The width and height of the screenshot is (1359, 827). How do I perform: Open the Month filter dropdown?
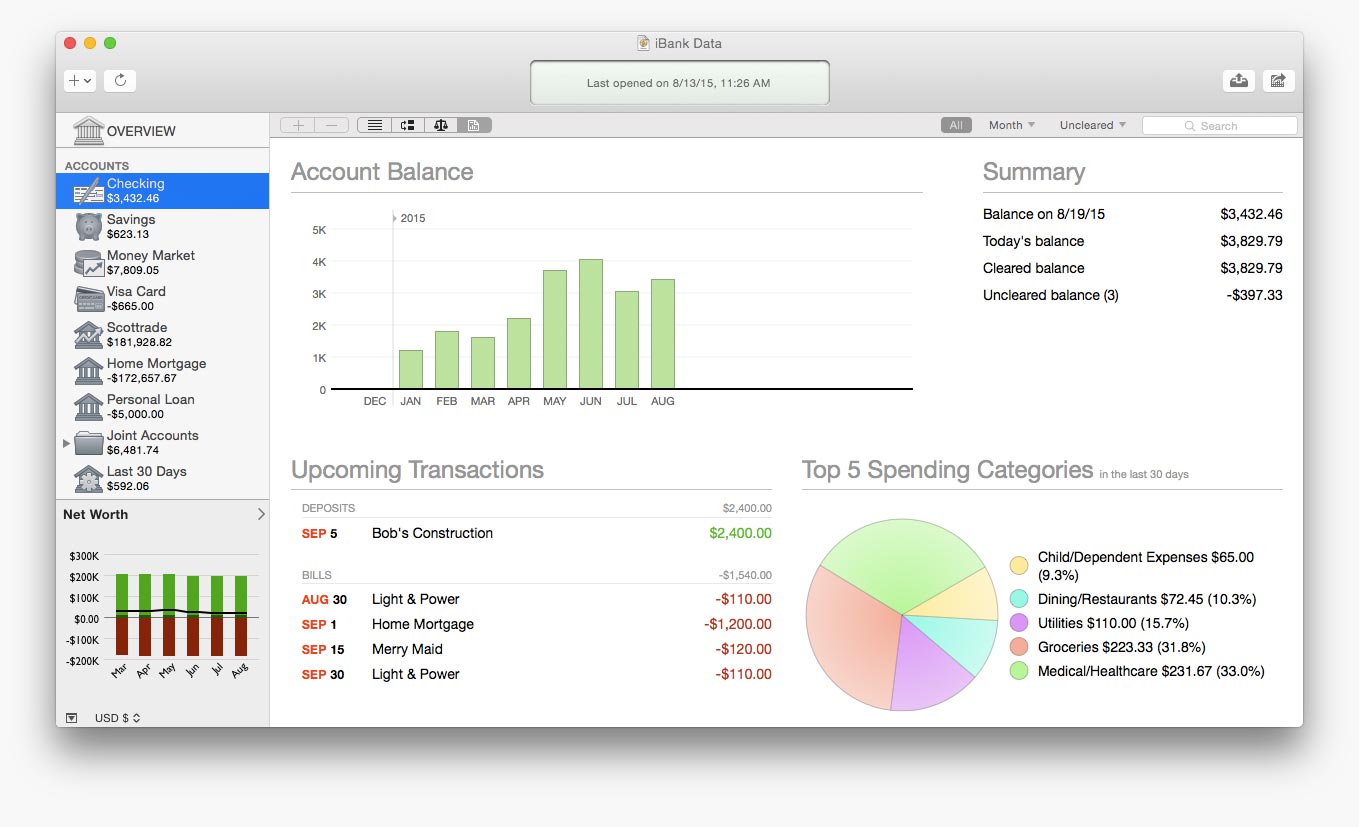(x=1011, y=125)
